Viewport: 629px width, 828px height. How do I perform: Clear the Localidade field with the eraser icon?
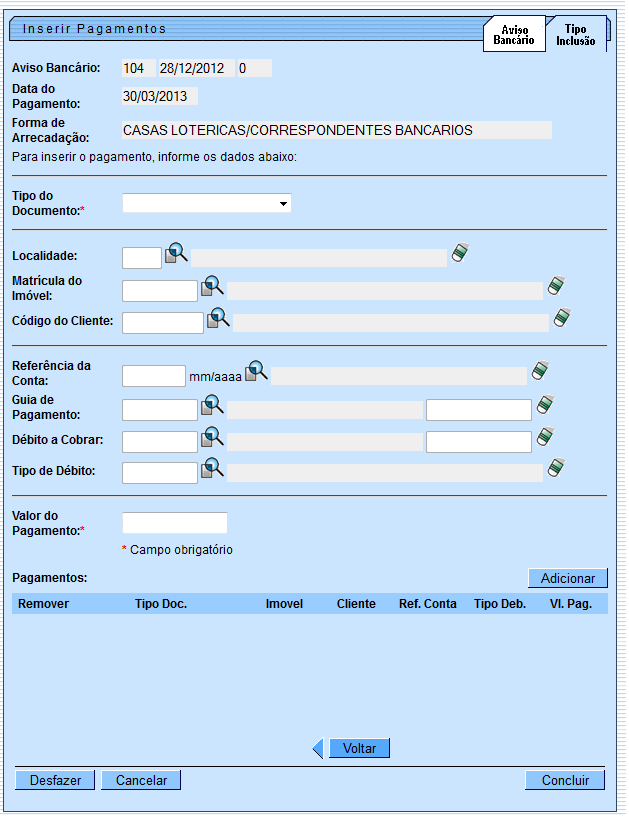[459, 253]
